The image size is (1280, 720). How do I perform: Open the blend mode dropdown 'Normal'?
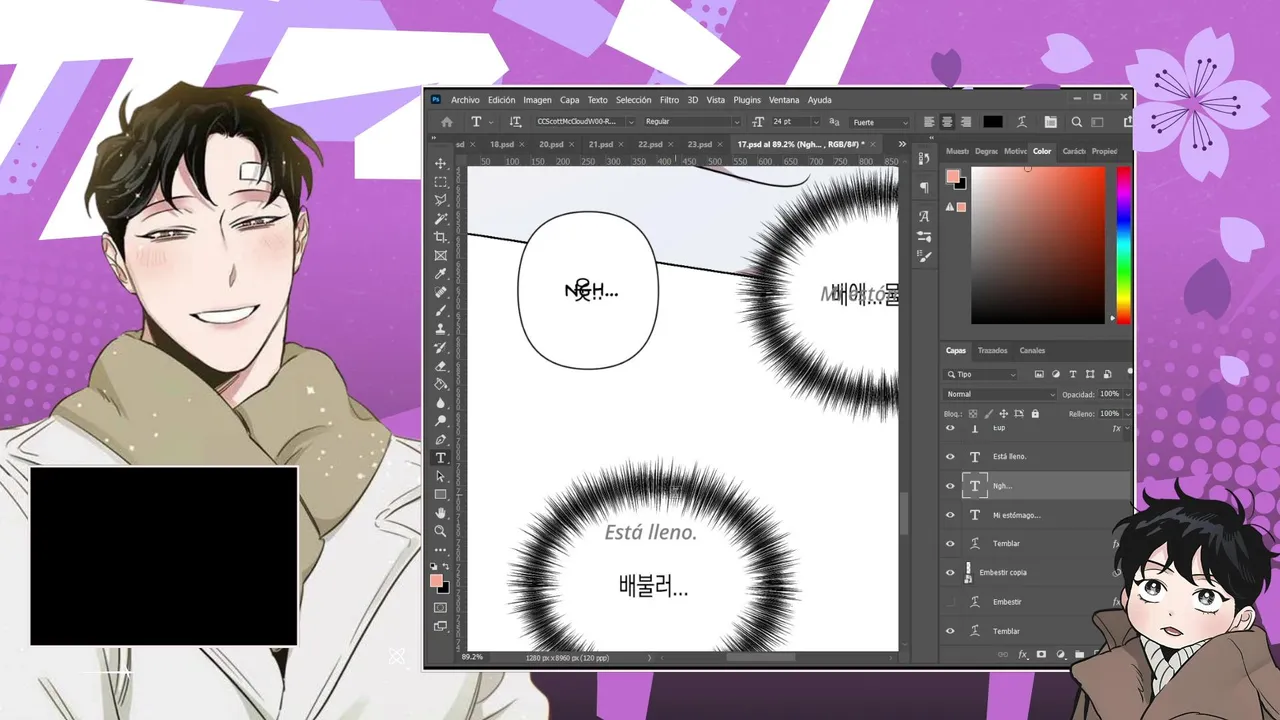1000,394
